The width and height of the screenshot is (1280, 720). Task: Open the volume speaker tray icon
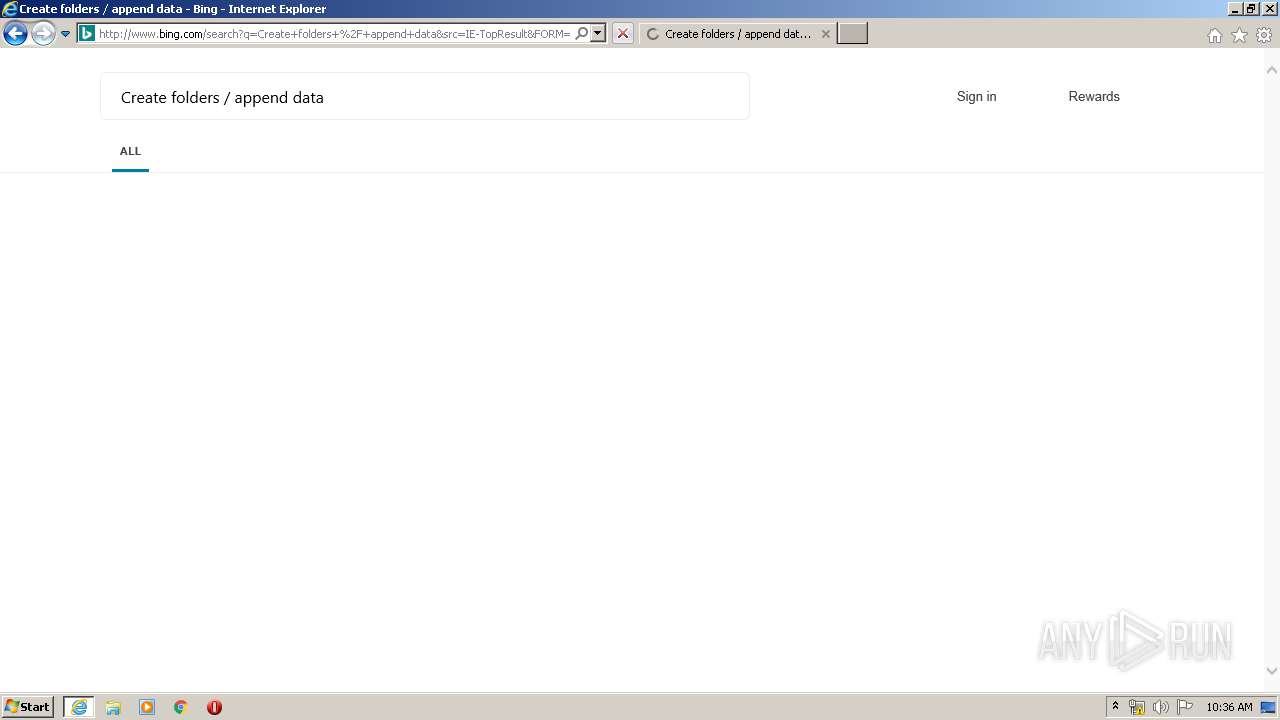point(1161,707)
